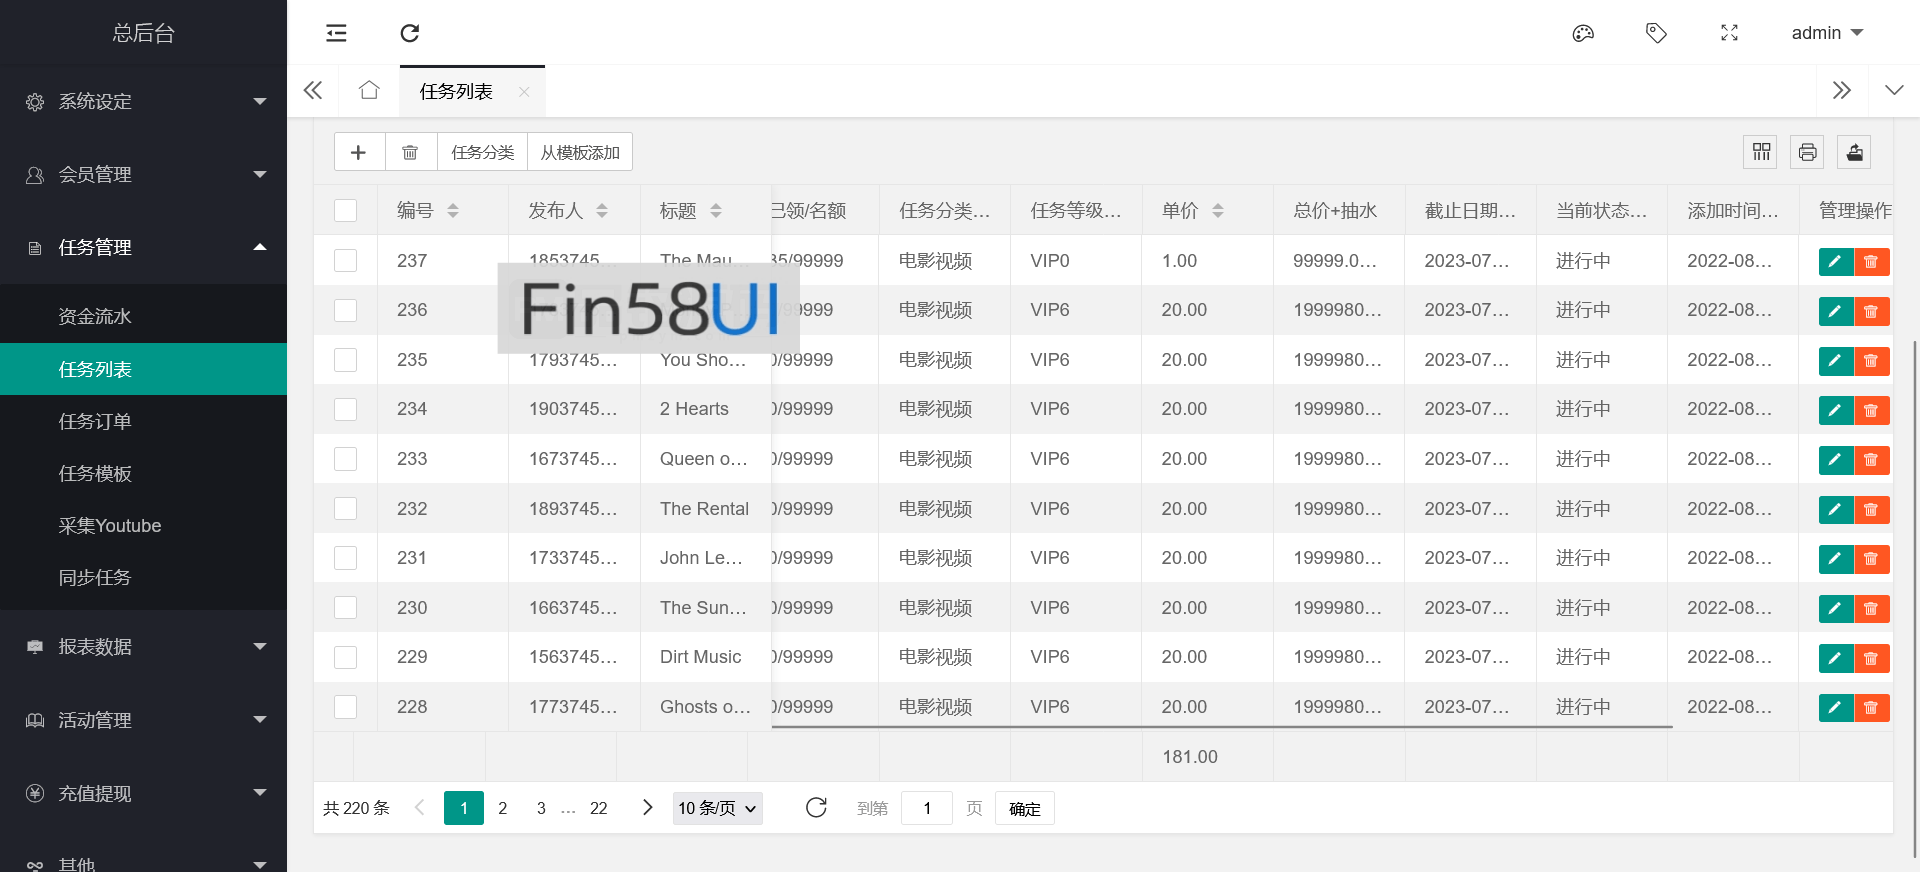Tick the checkbox for task 236
This screenshot has width=1920, height=872.
point(346,310)
